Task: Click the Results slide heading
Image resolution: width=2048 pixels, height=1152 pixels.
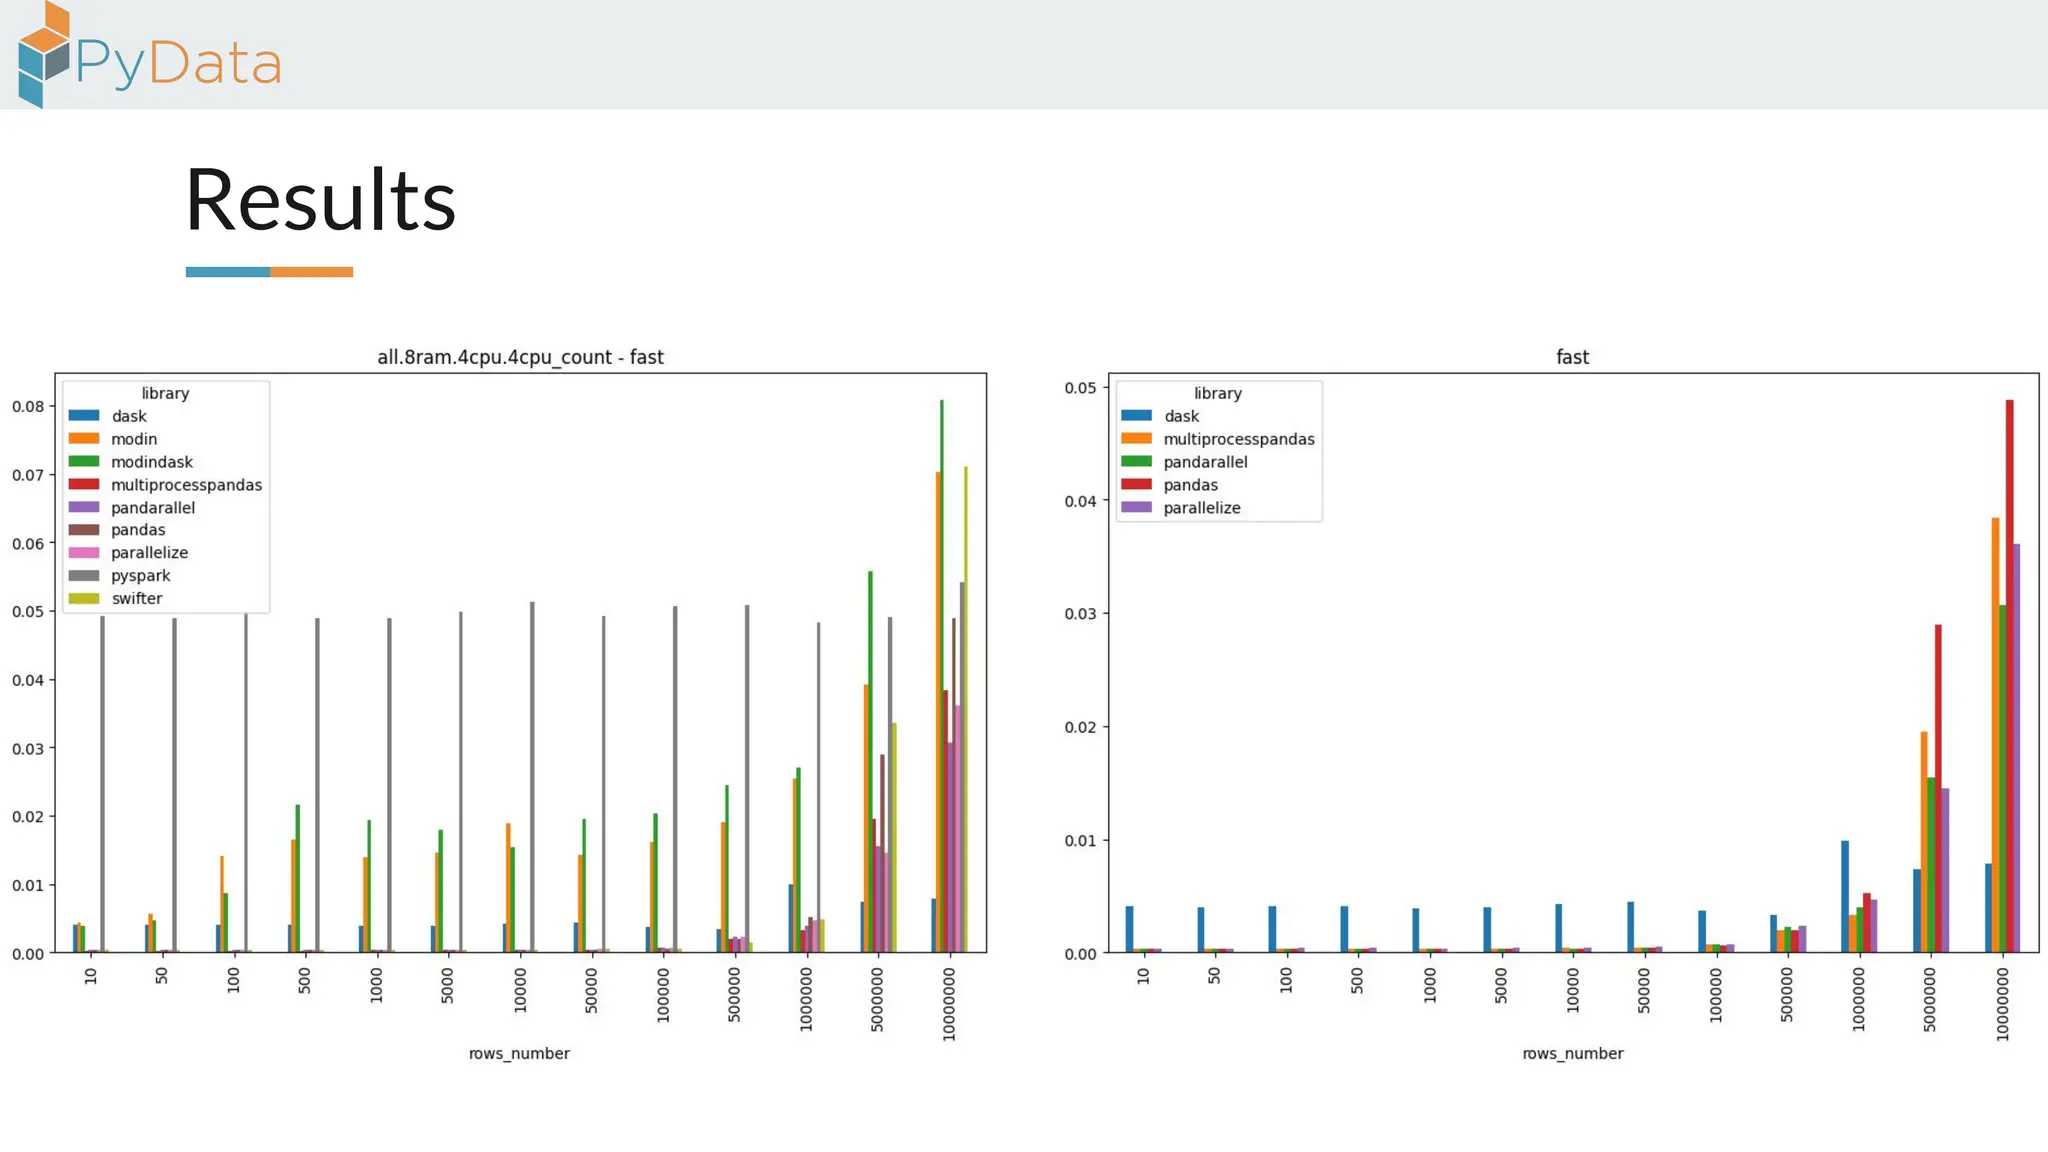Action: pyautogui.click(x=320, y=200)
